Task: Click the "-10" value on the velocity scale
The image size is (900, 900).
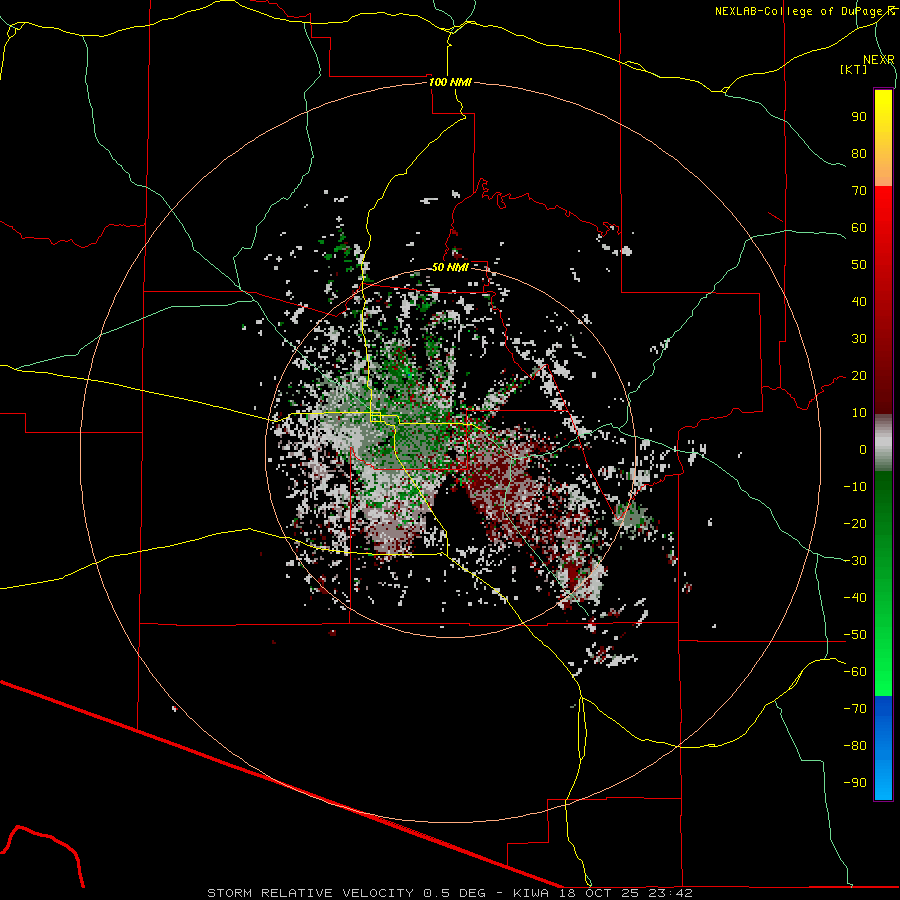Action: (x=855, y=487)
